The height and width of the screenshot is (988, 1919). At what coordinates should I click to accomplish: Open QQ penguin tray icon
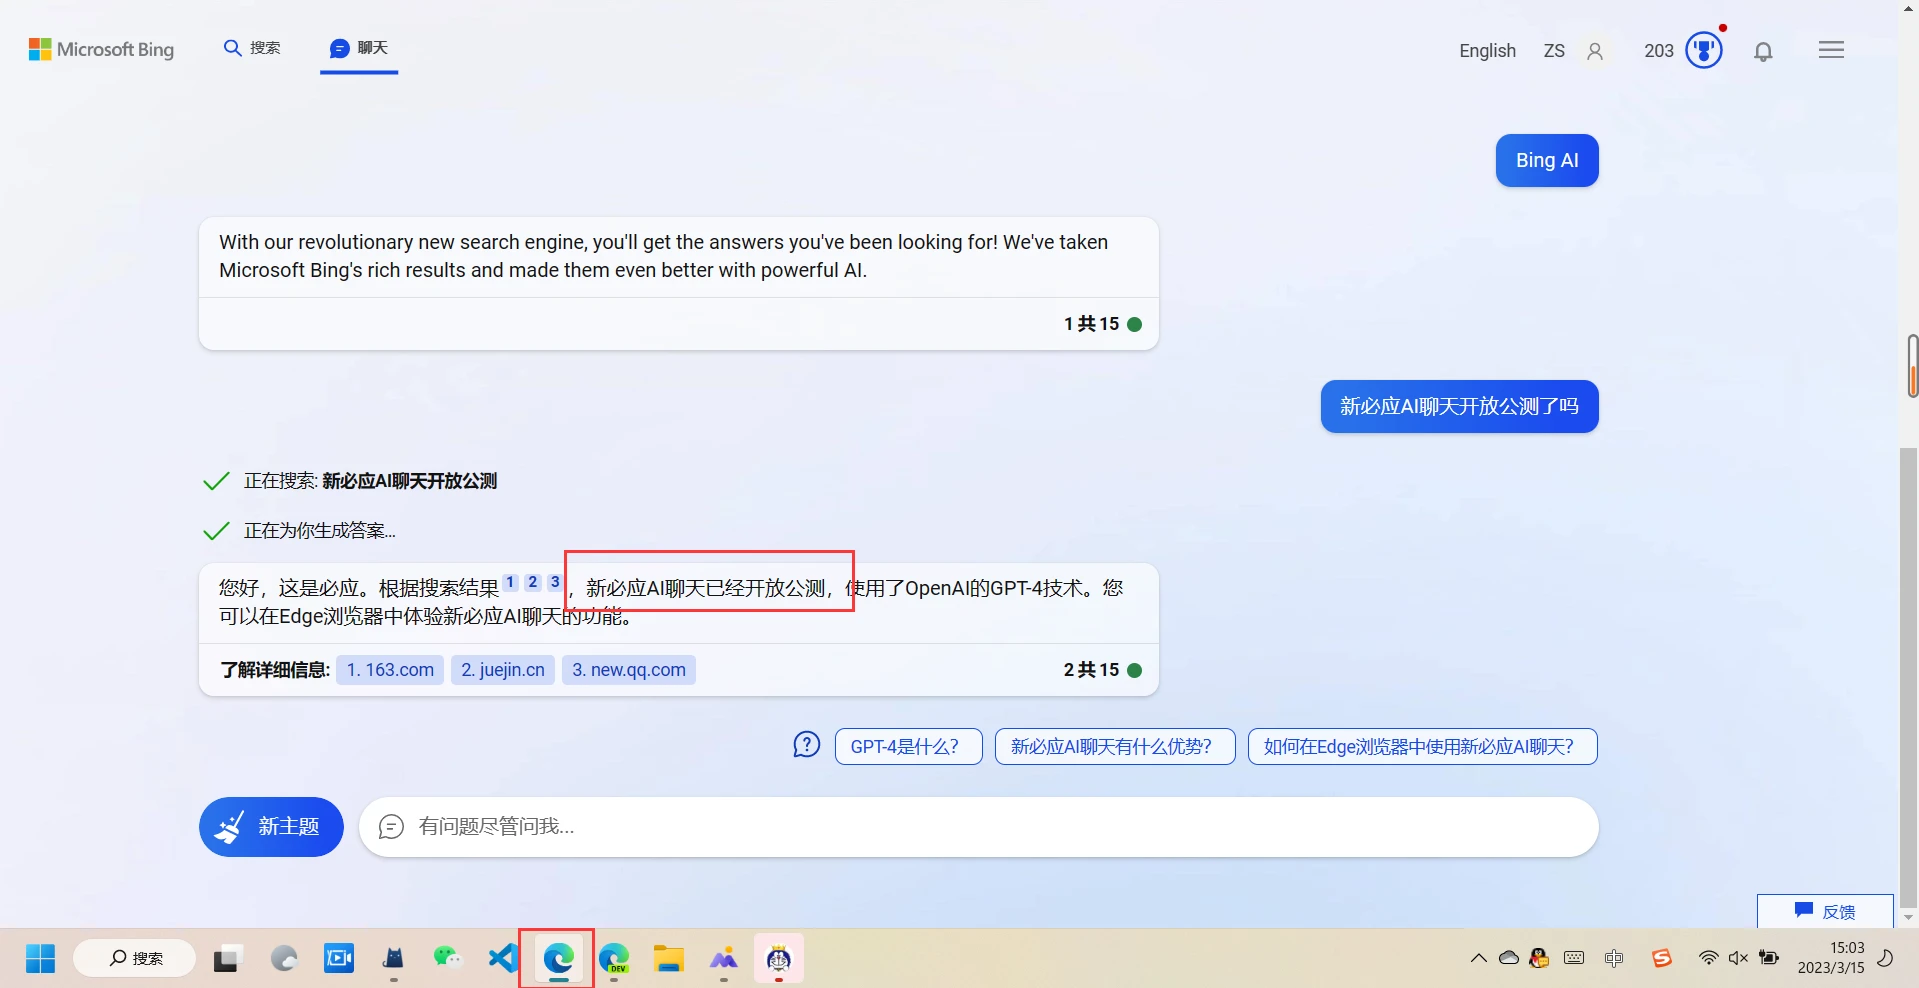(1539, 958)
